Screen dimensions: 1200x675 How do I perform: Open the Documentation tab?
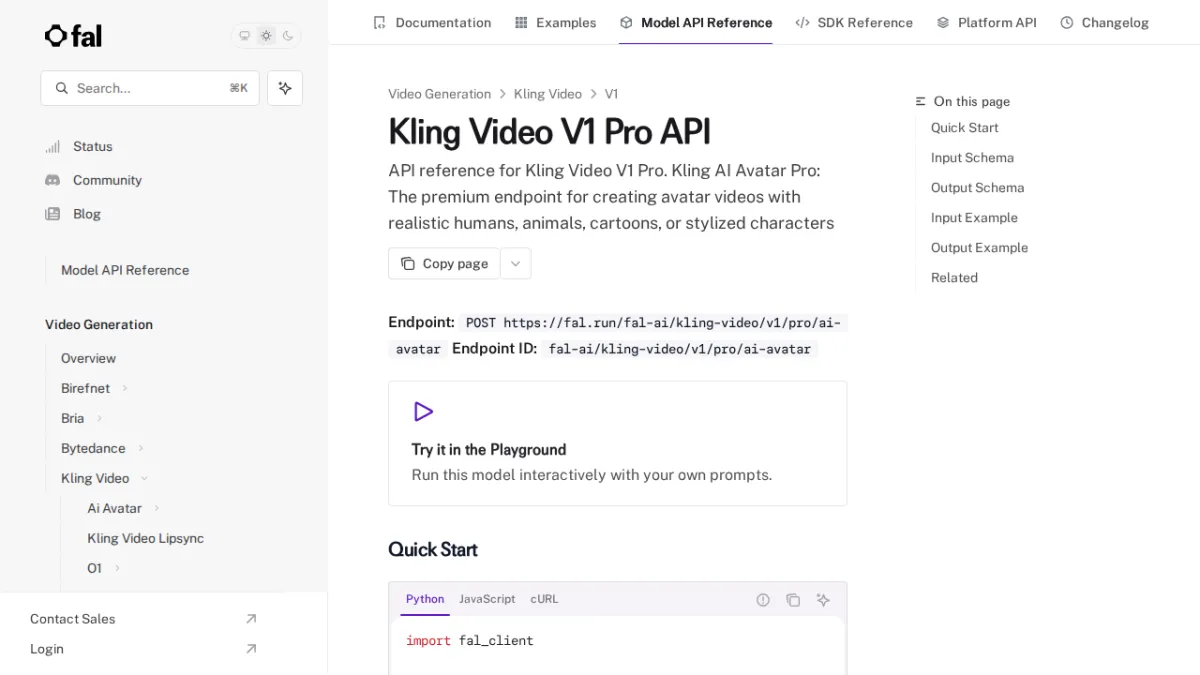432,22
